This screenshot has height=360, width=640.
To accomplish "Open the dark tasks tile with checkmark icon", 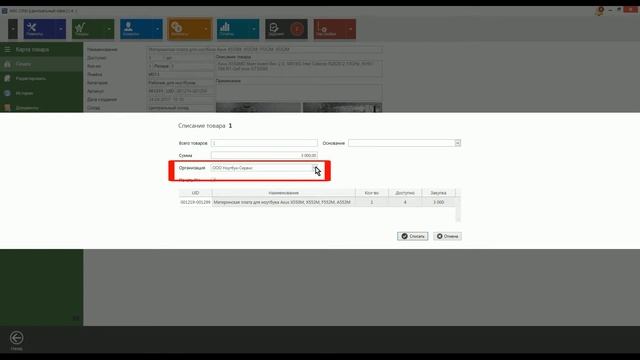I will click(287, 29).
